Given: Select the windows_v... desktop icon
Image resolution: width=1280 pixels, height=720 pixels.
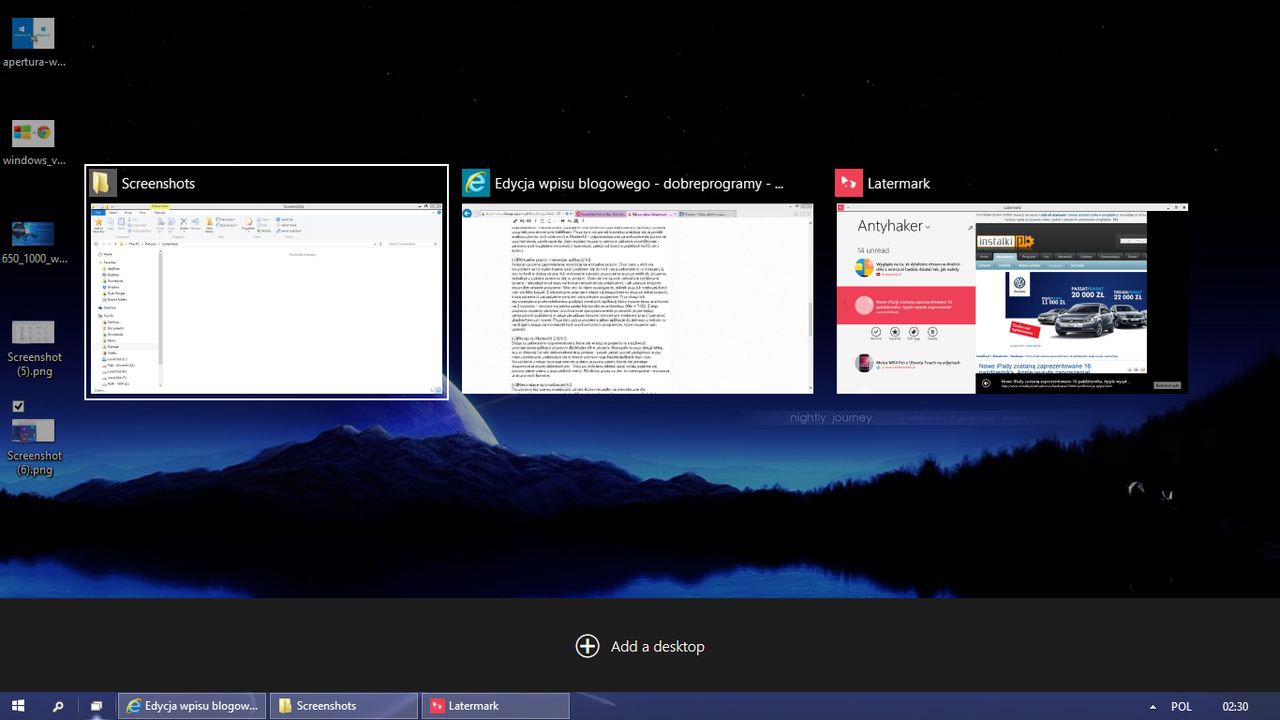Looking at the screenshot, I should [33, 141].
